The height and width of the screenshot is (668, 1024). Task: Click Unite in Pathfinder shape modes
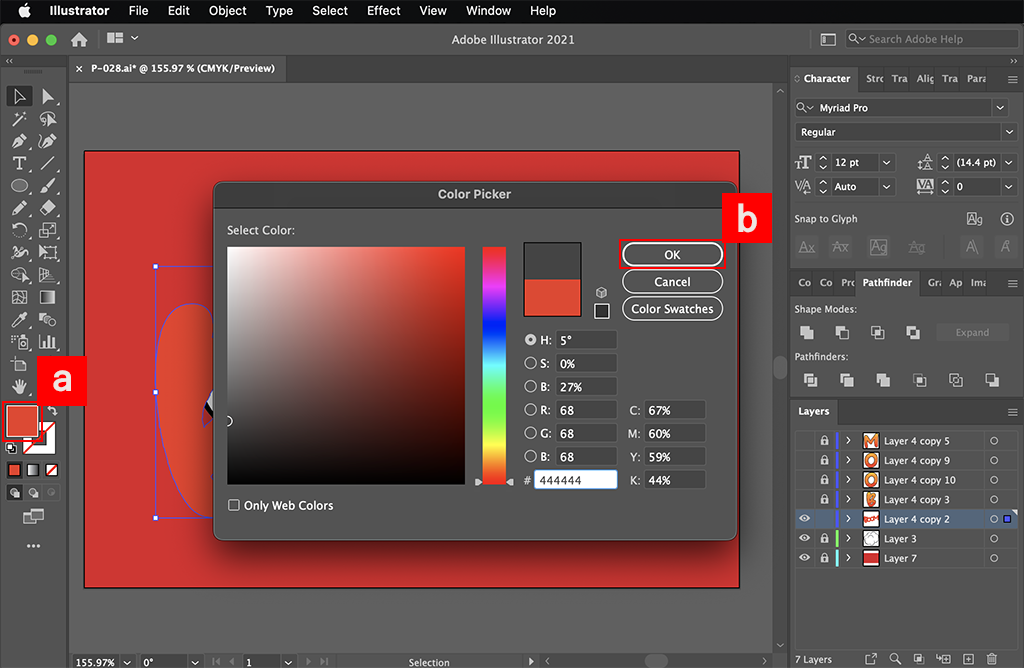[807, 332]
